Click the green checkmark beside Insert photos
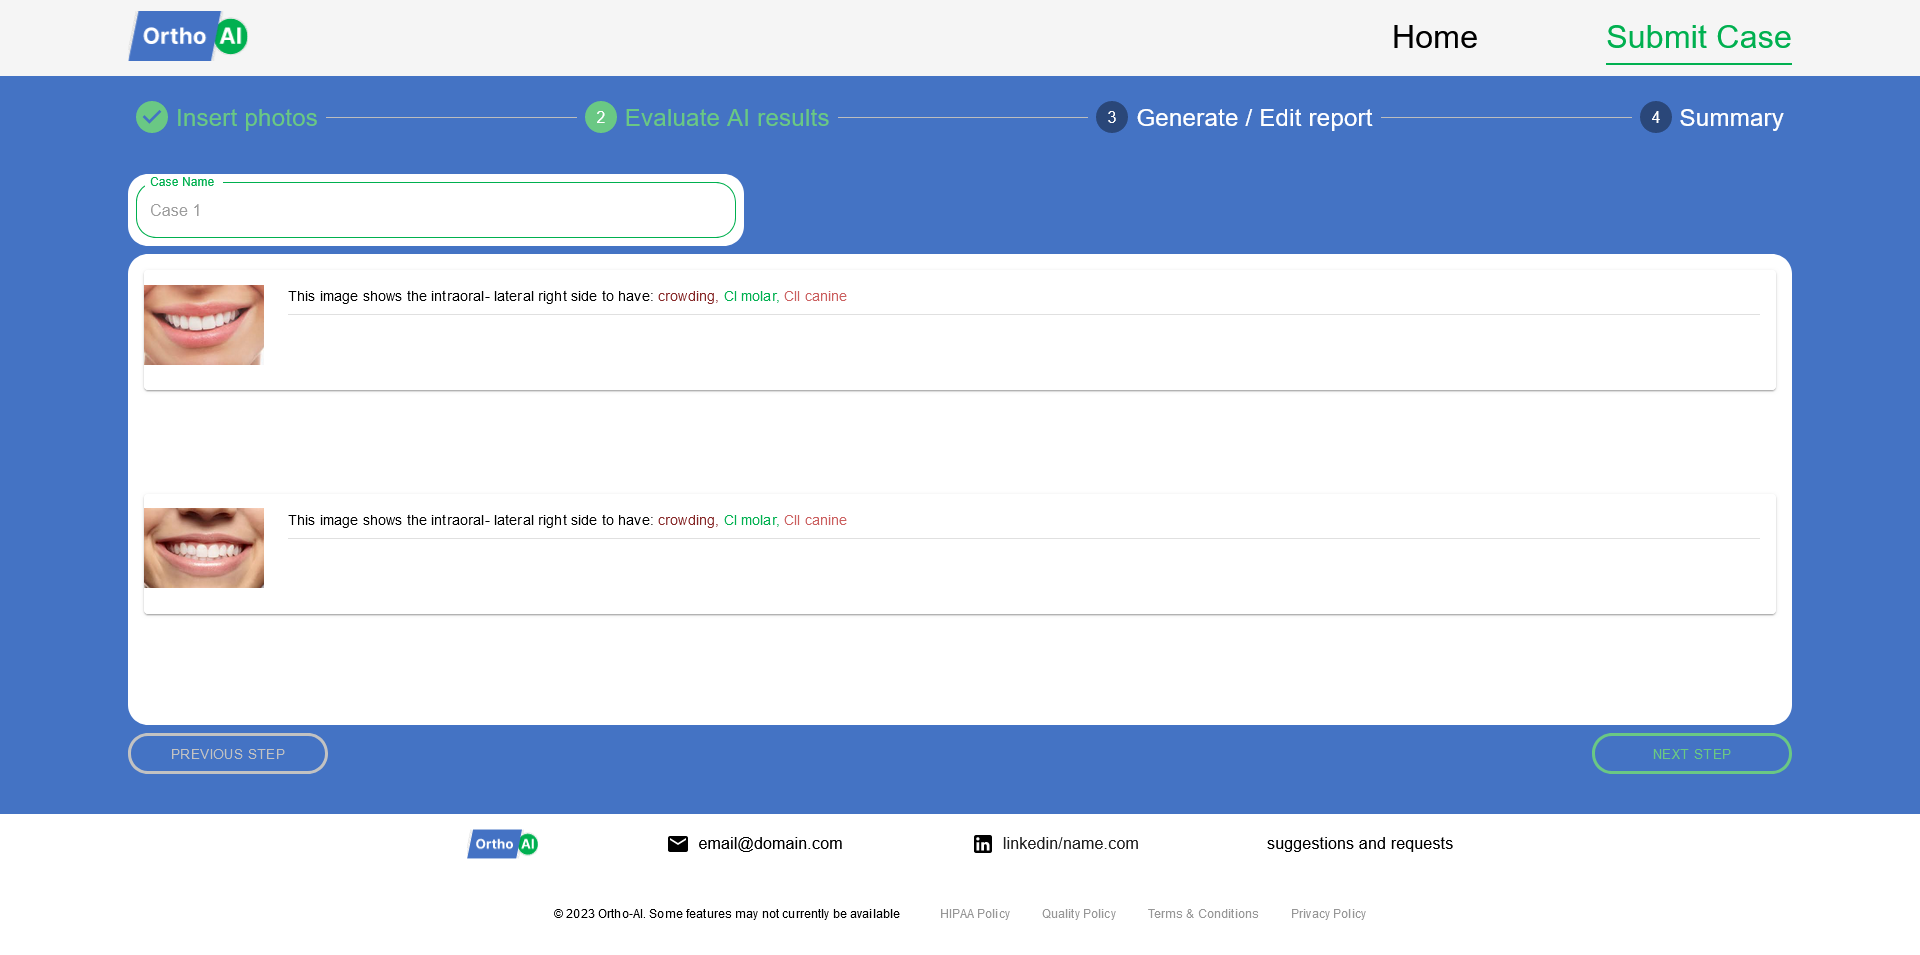This screenshot has height=955, width=1920. [x=152, y=117]
